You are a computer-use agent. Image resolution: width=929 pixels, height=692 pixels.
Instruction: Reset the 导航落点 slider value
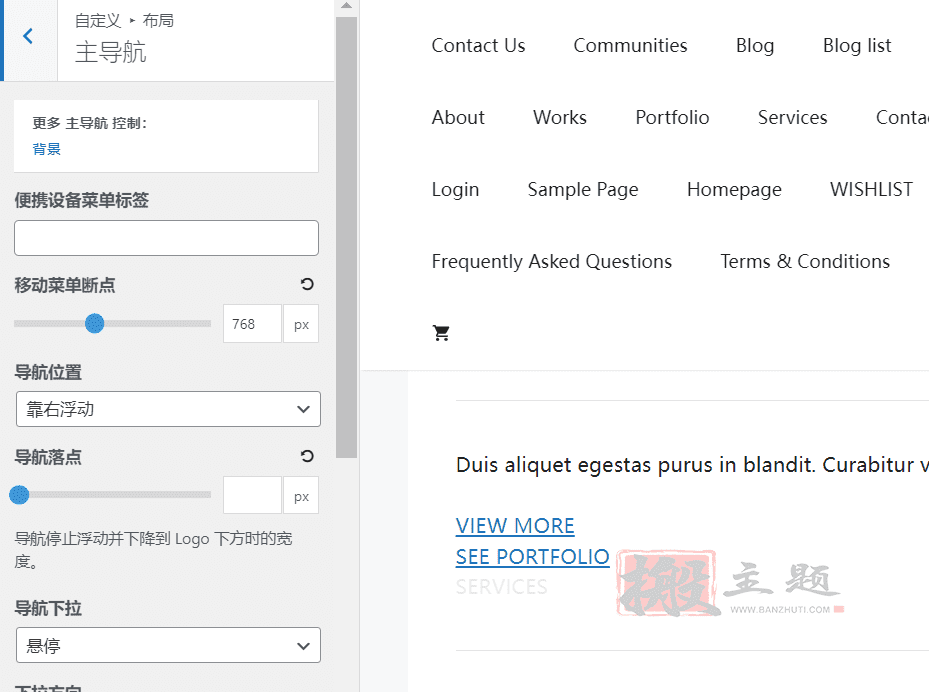coord(307,456)
